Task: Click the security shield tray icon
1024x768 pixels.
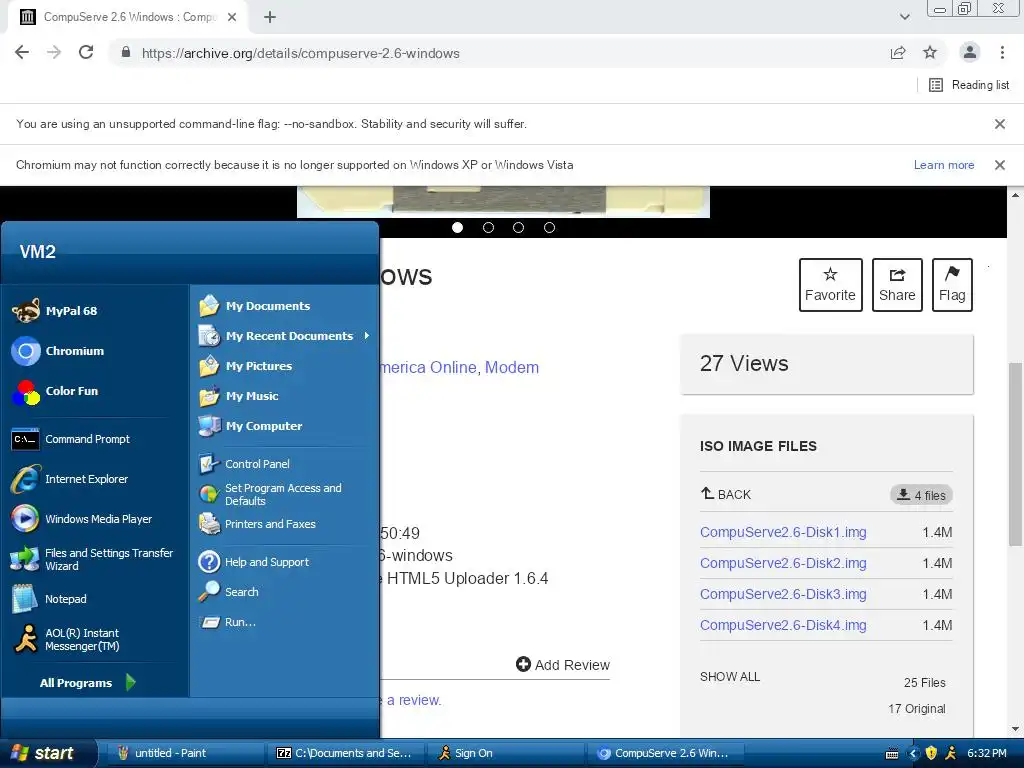Action: [931, 753]
